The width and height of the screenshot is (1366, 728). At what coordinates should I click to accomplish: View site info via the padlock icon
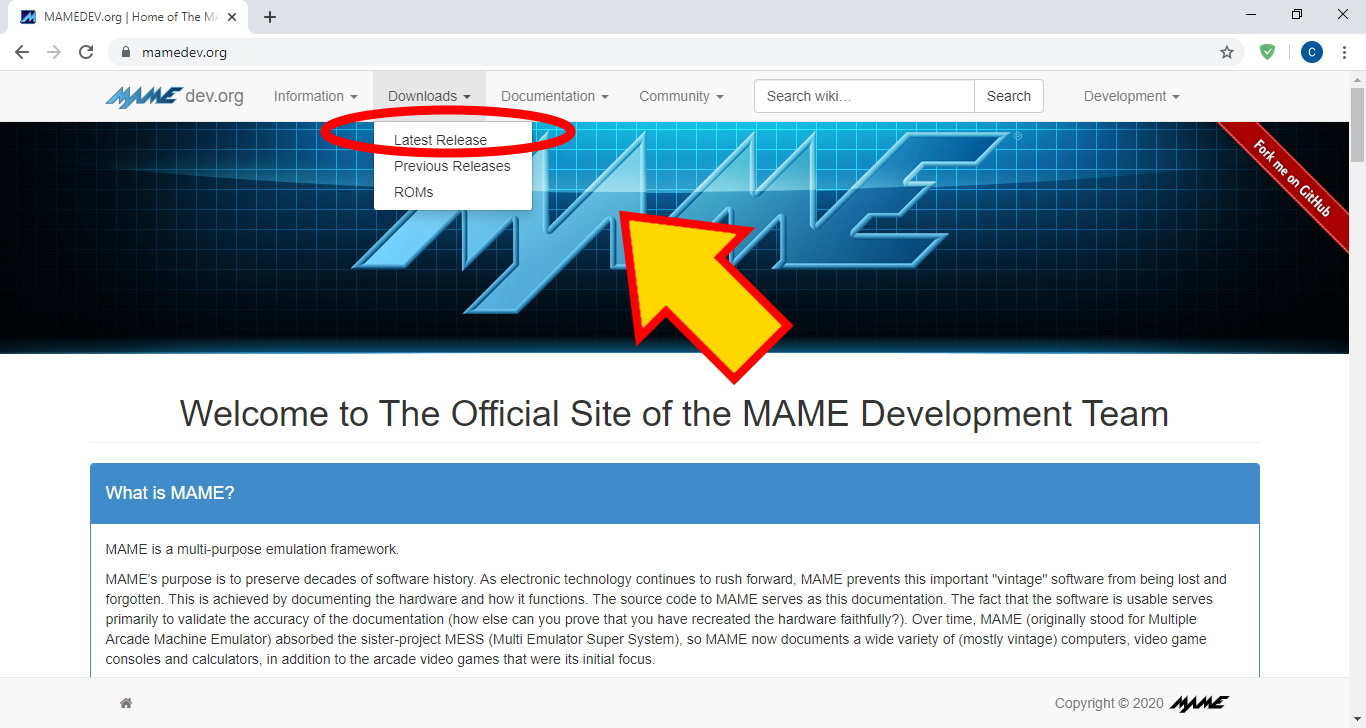click(126, 52)
